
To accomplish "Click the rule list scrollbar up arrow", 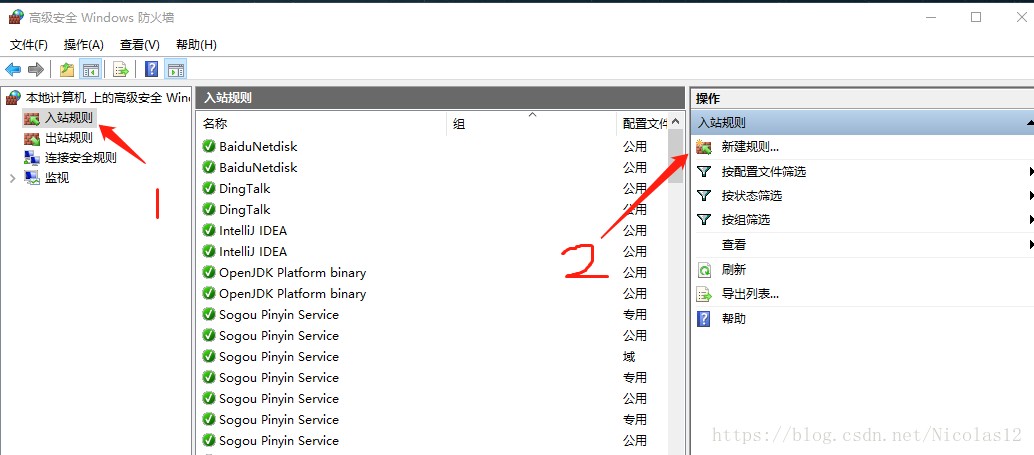I will (x=675, y=122).
